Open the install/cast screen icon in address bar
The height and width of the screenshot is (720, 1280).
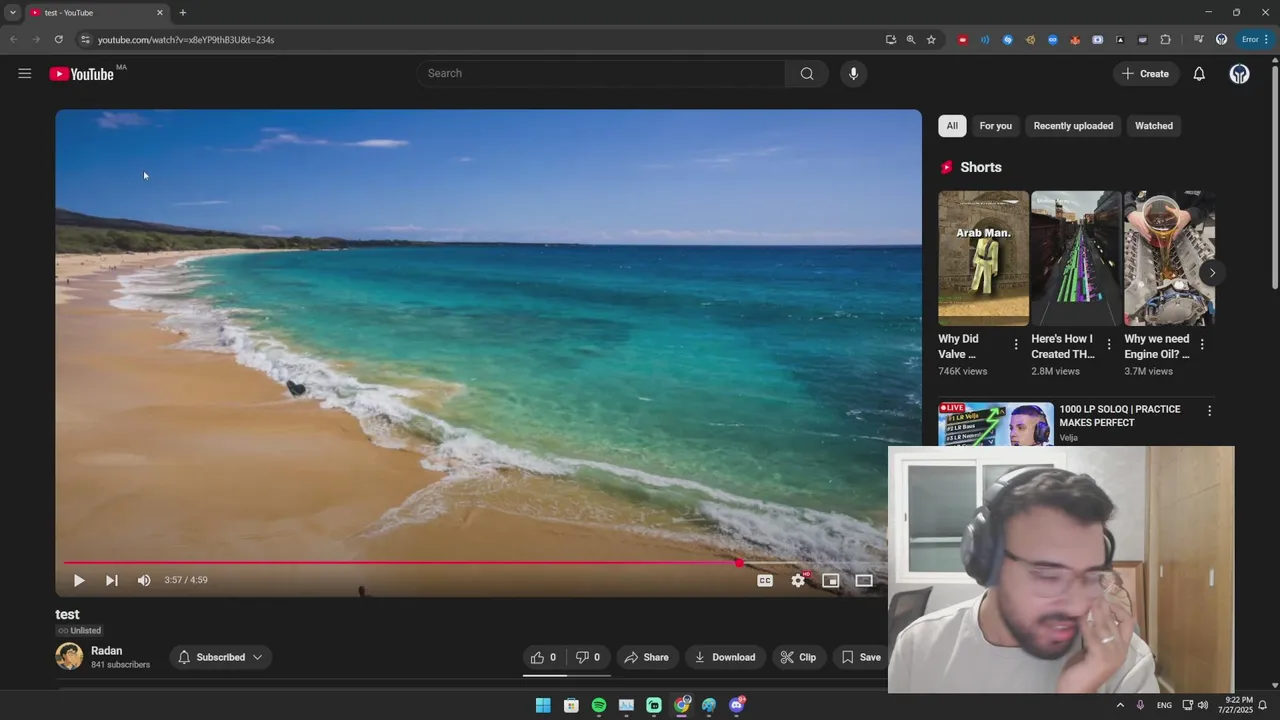tap(891, 40)
